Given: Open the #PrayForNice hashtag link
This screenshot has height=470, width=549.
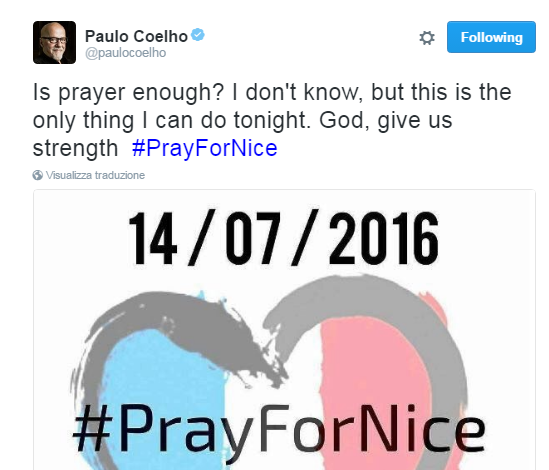Looking at the screenshot, I should click(205, 148).
